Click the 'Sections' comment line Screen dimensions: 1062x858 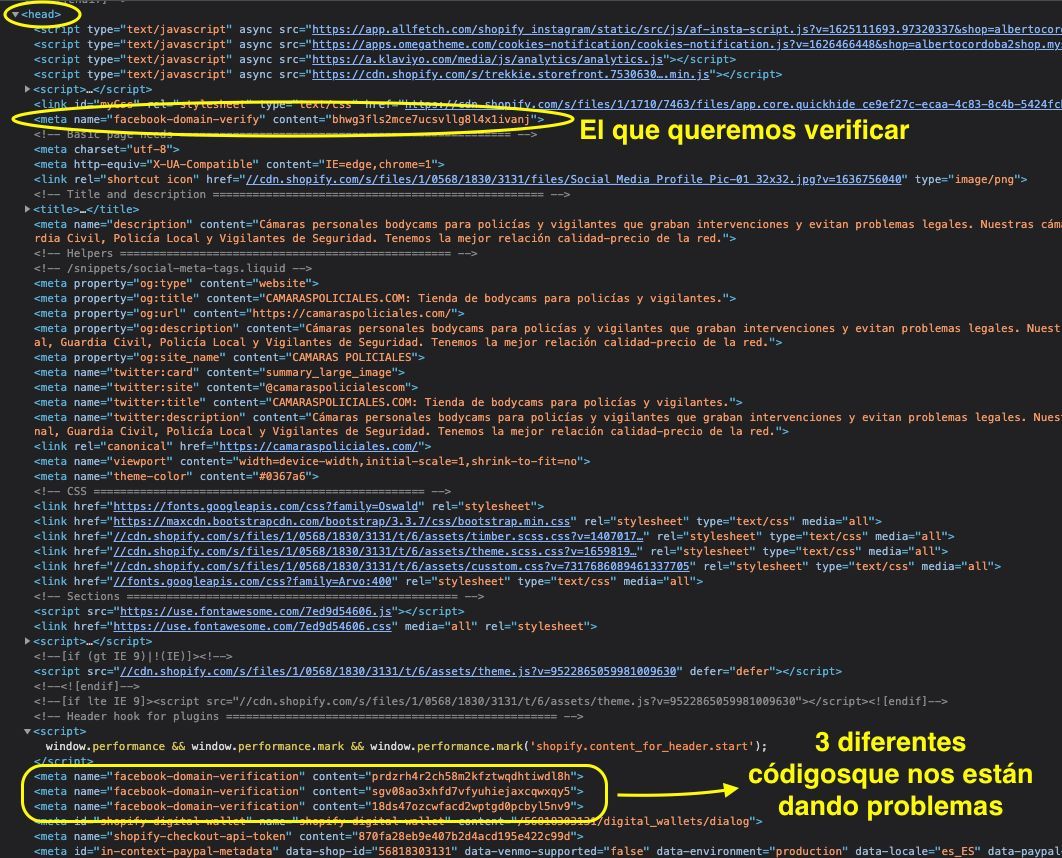tap(259, 596)
